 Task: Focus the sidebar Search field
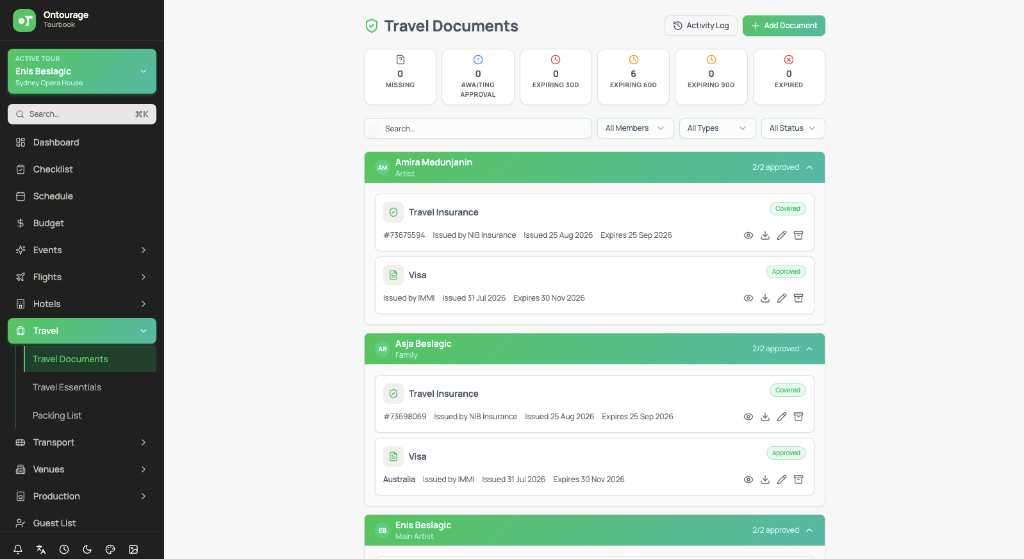pos(82,114)
